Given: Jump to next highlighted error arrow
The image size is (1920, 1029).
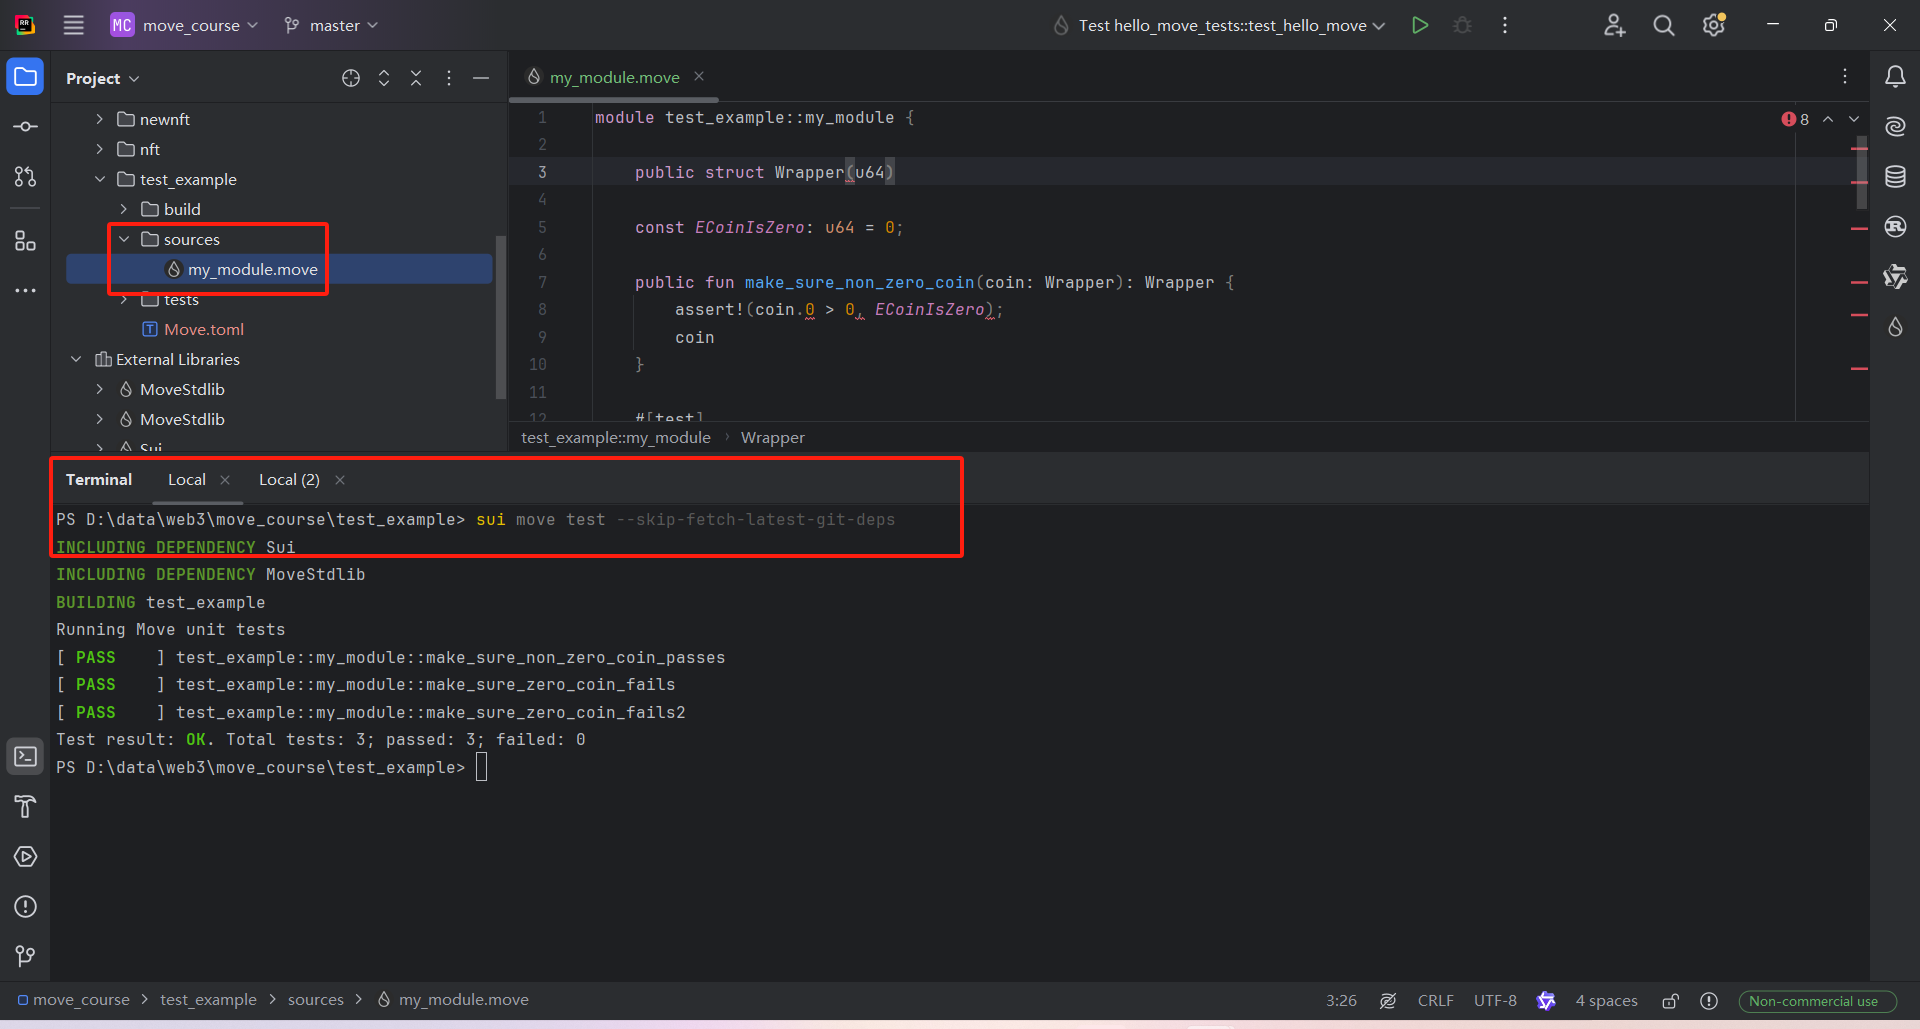Looking at the screenshot, I should click(1854, 119).
